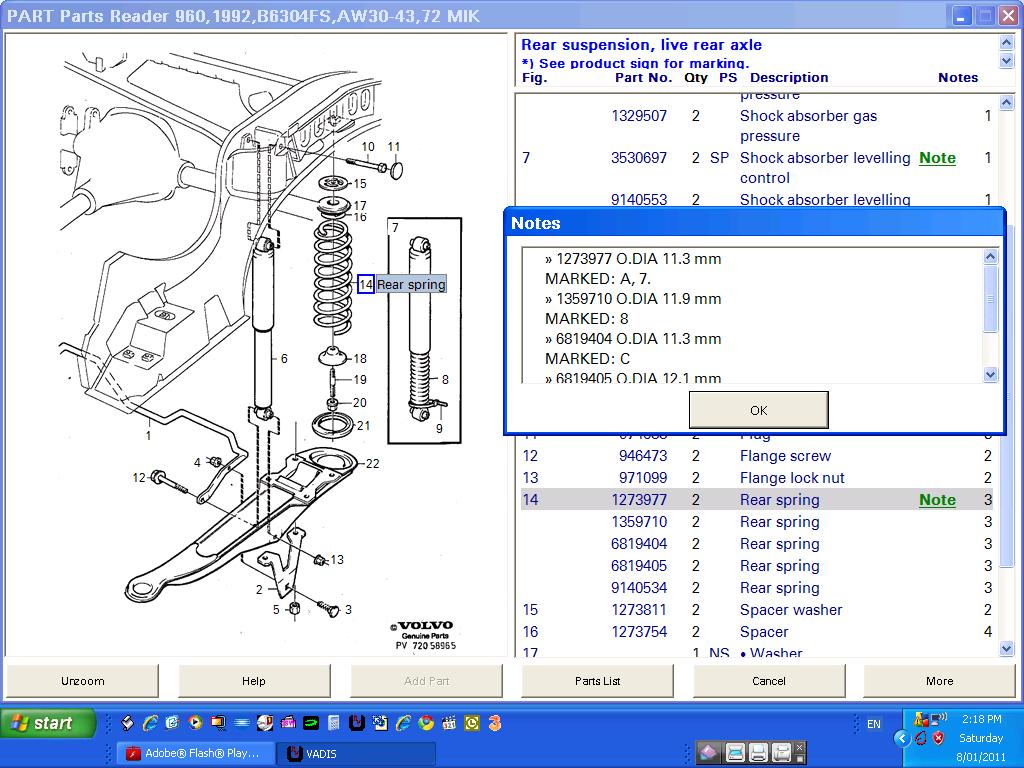This screenshot has width=1024, height=768.
Task: Click the Unzoom button
Action: 82,681
